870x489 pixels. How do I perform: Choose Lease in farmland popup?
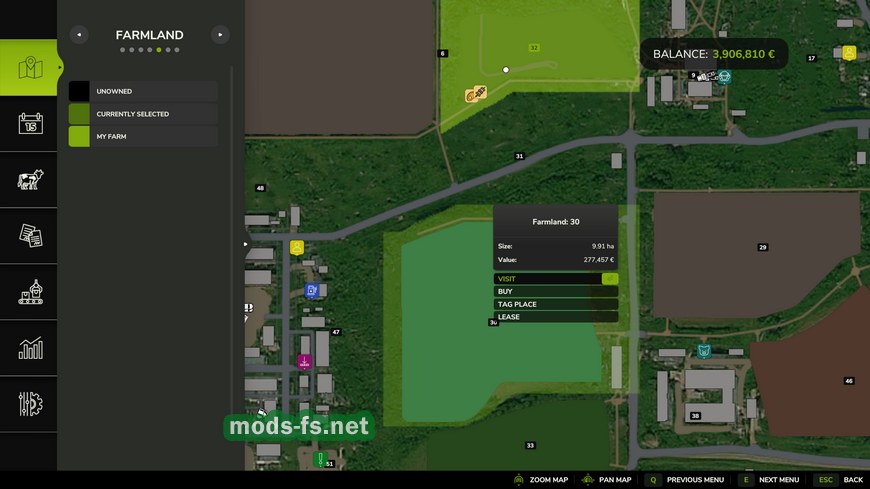coord(555,317)
